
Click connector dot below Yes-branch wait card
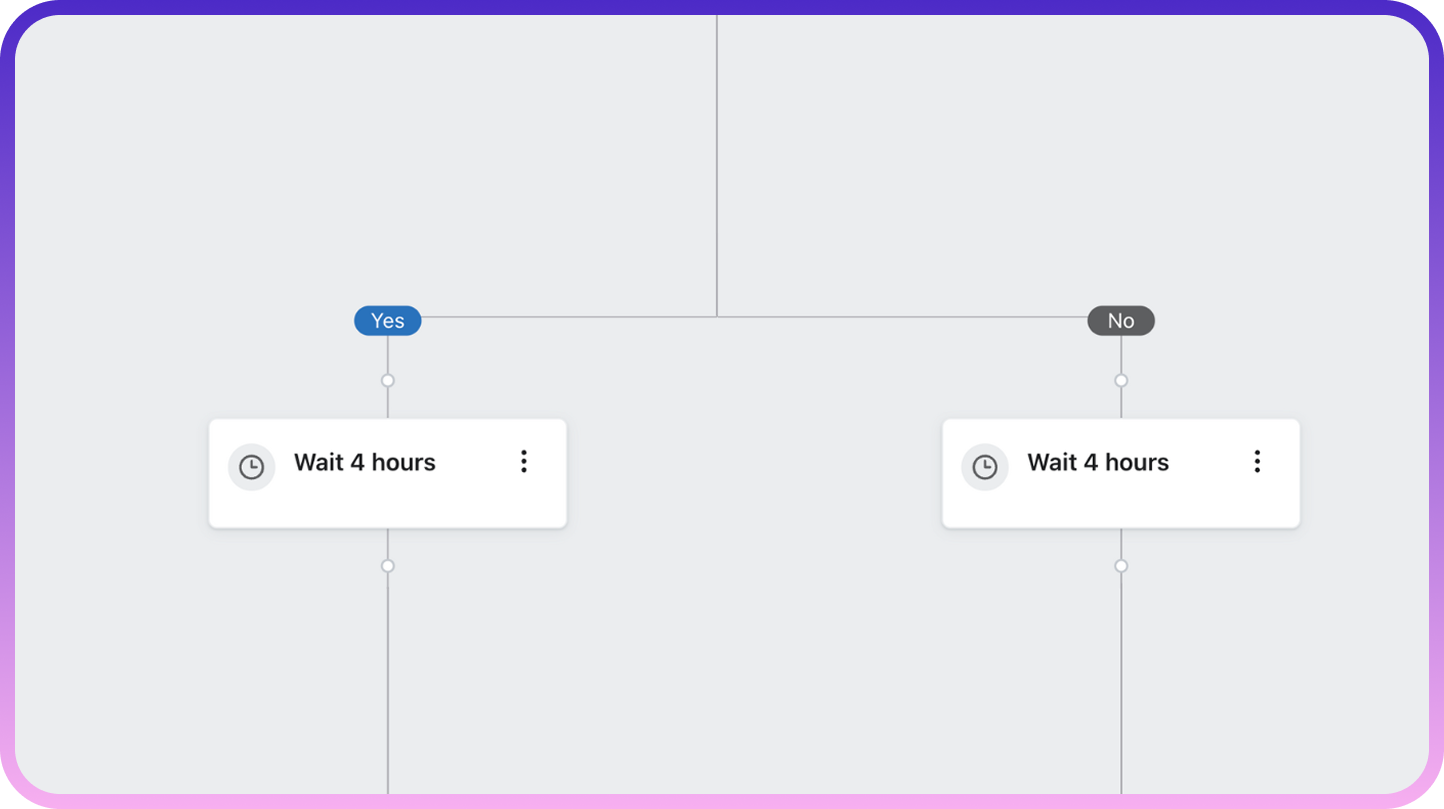tap(388, 566)
